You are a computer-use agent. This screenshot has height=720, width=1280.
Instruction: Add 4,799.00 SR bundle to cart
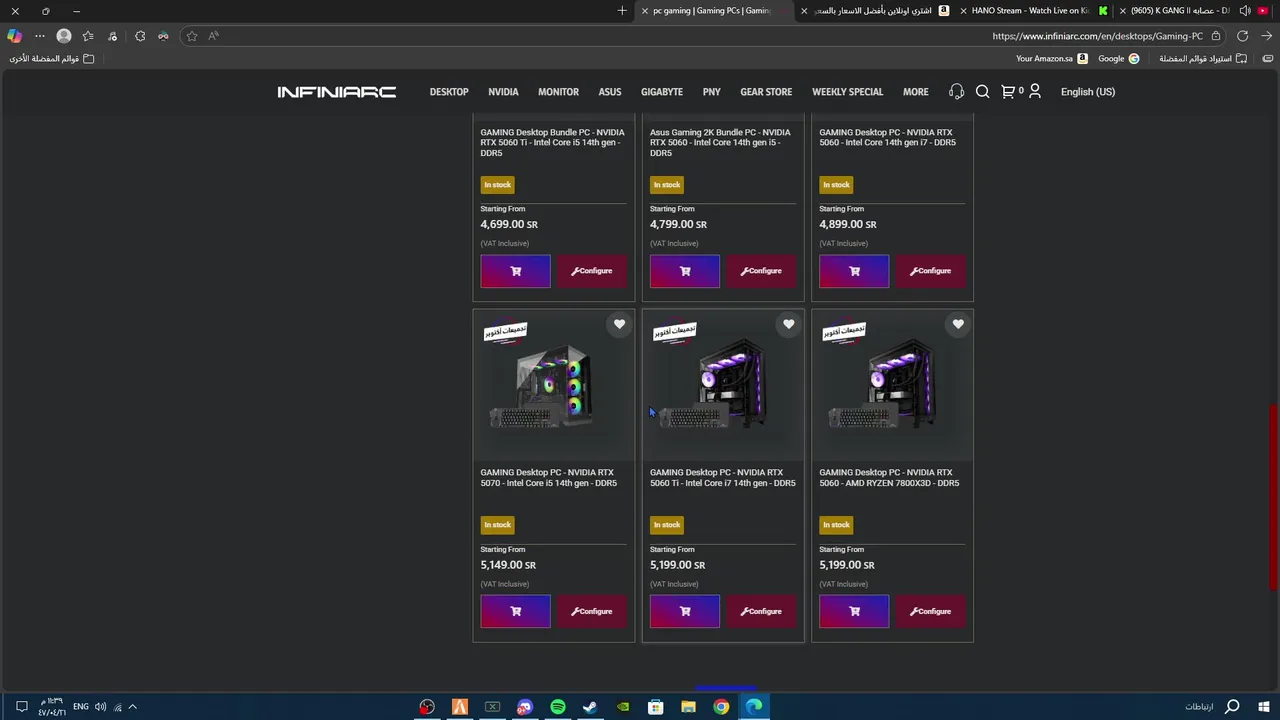[685, 271]
